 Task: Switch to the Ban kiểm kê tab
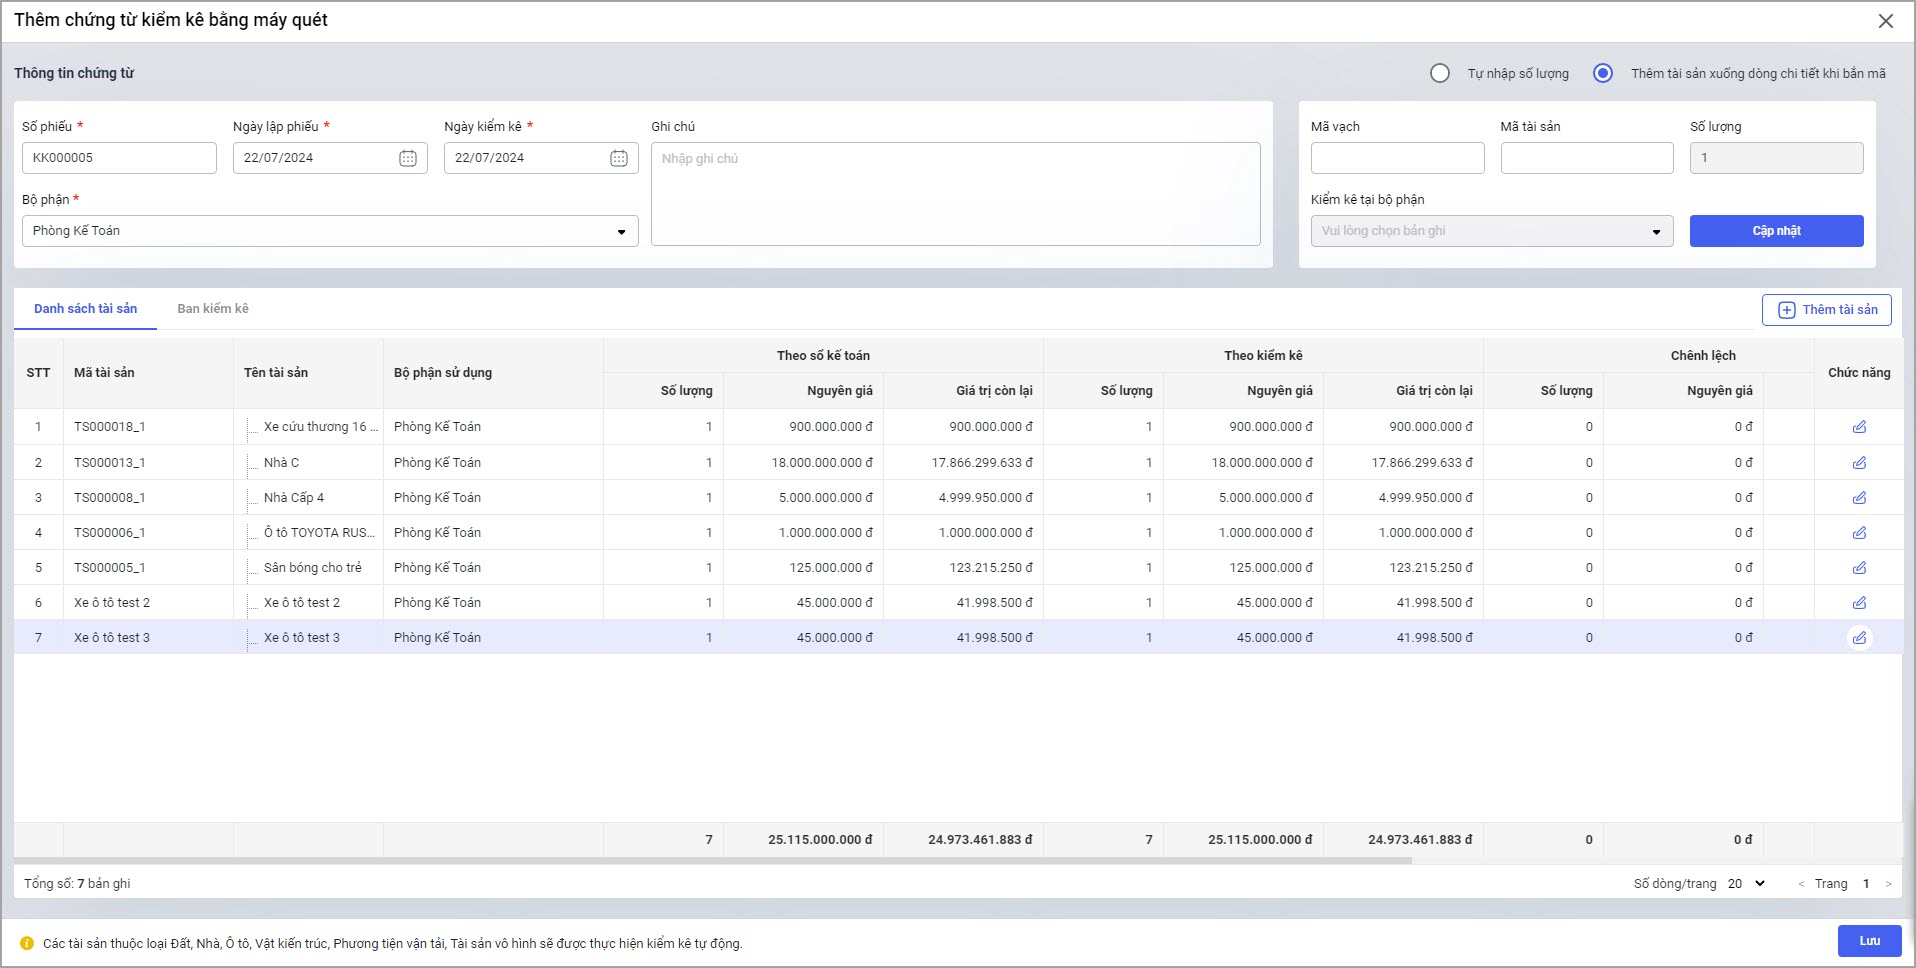[x=213, y=309]
